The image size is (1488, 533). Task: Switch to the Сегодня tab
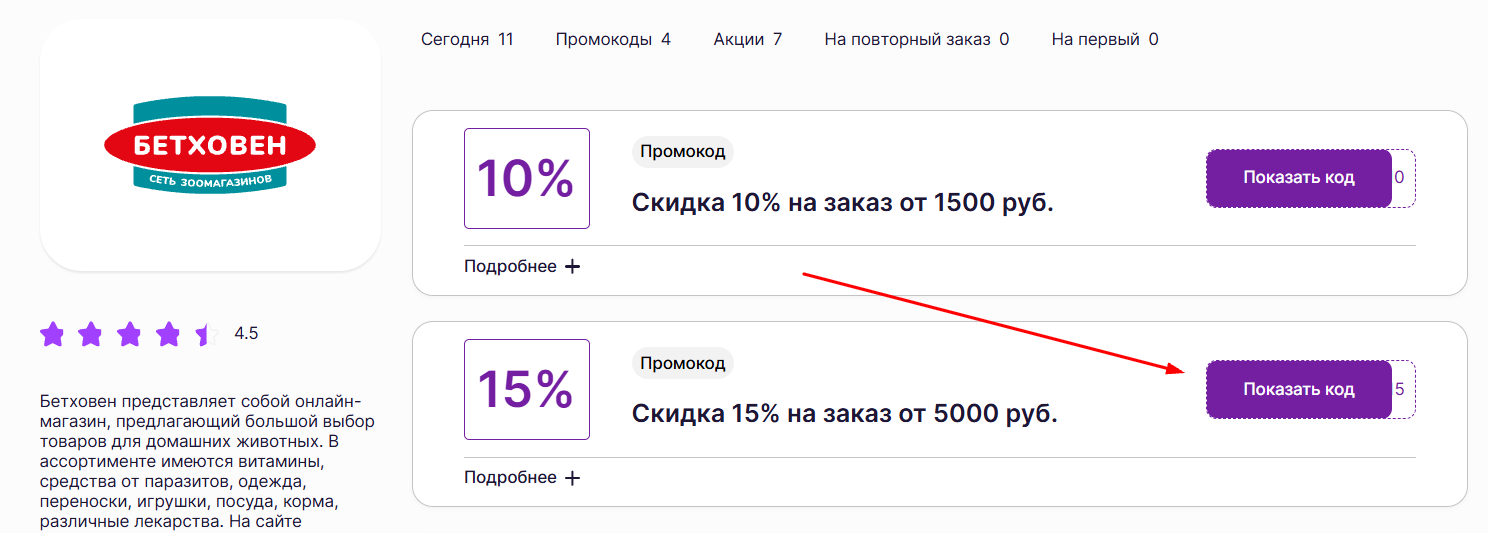(466, 40)
